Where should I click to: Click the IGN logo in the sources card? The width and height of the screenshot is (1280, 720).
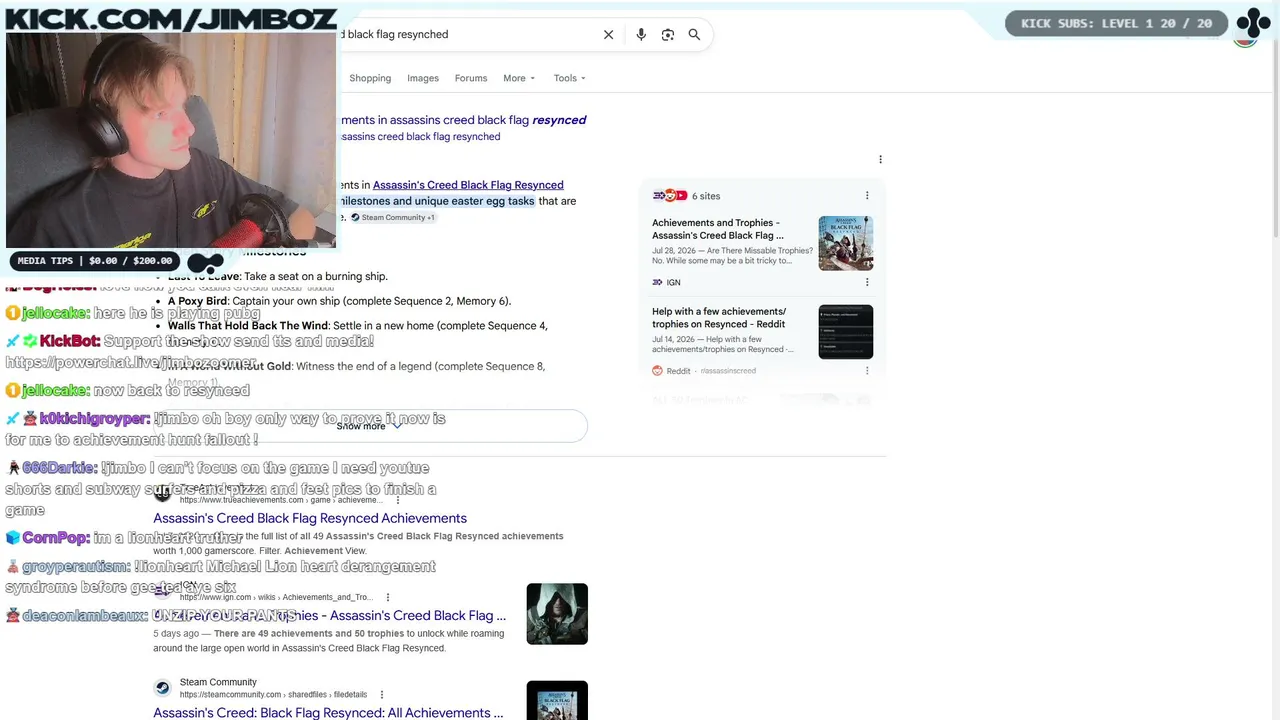tap(657, 283)
